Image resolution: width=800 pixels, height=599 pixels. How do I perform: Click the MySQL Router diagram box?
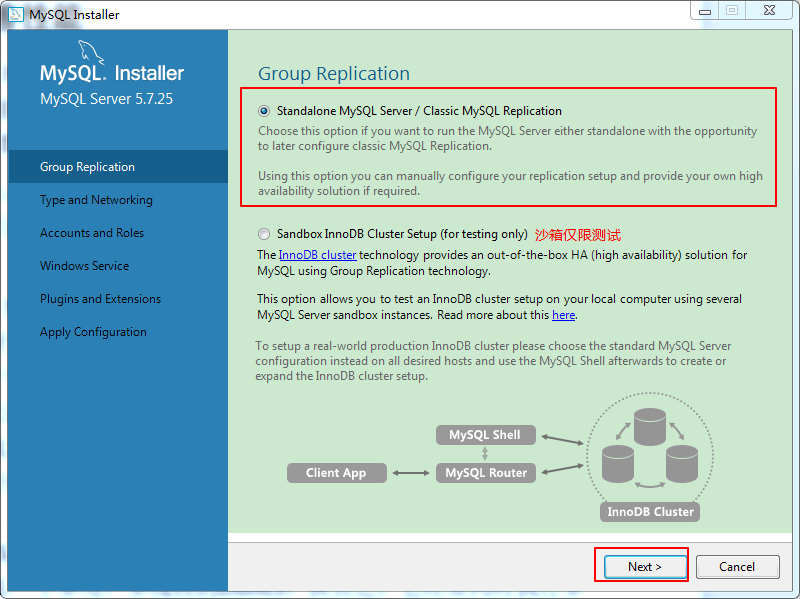(485, 473)
